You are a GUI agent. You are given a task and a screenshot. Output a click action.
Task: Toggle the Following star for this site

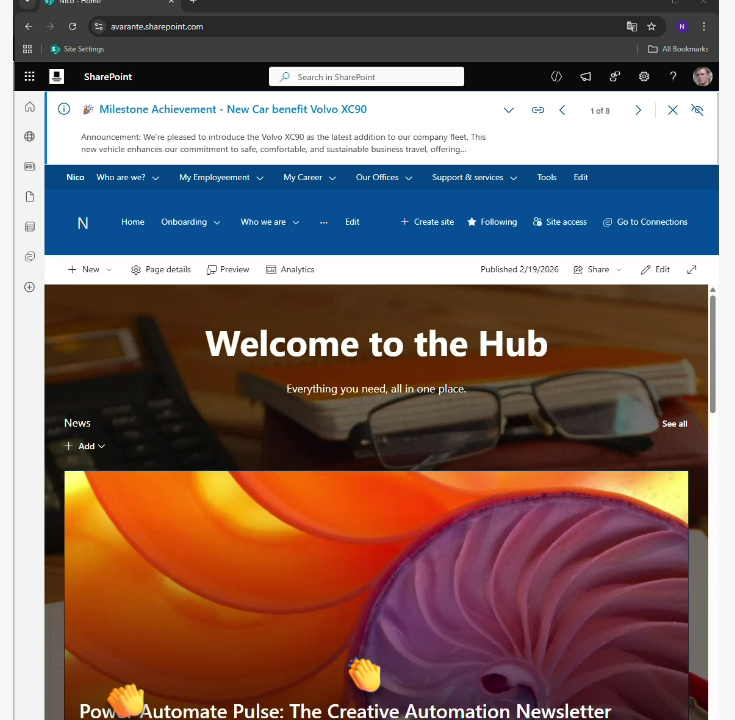click(x=492, y=222)
